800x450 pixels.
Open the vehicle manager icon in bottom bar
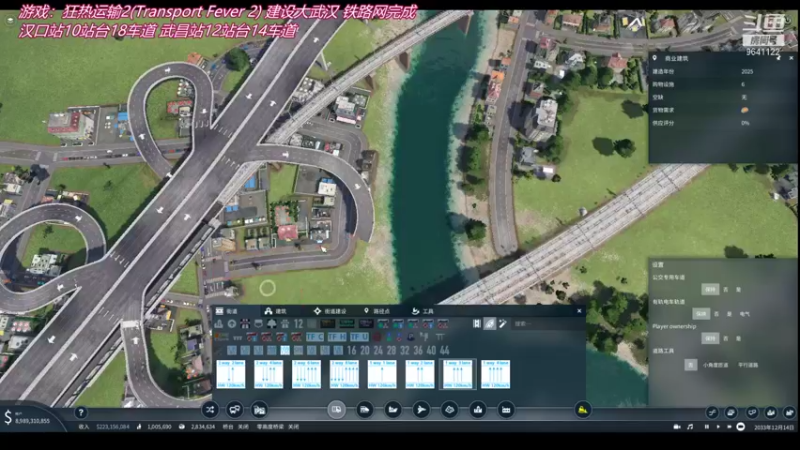[x=235, y=410]
